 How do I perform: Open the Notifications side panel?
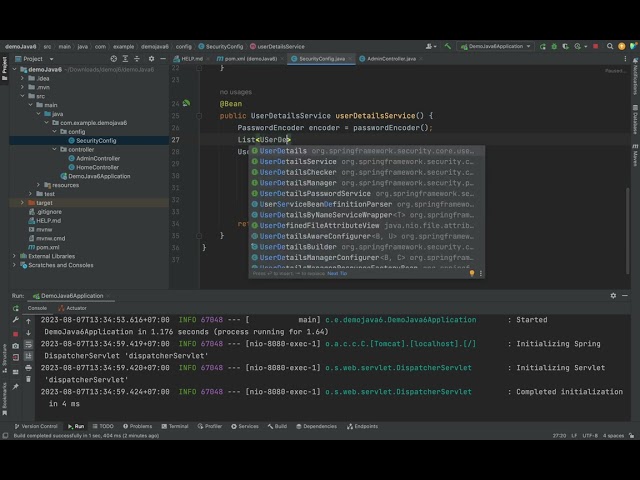point(635,76)
